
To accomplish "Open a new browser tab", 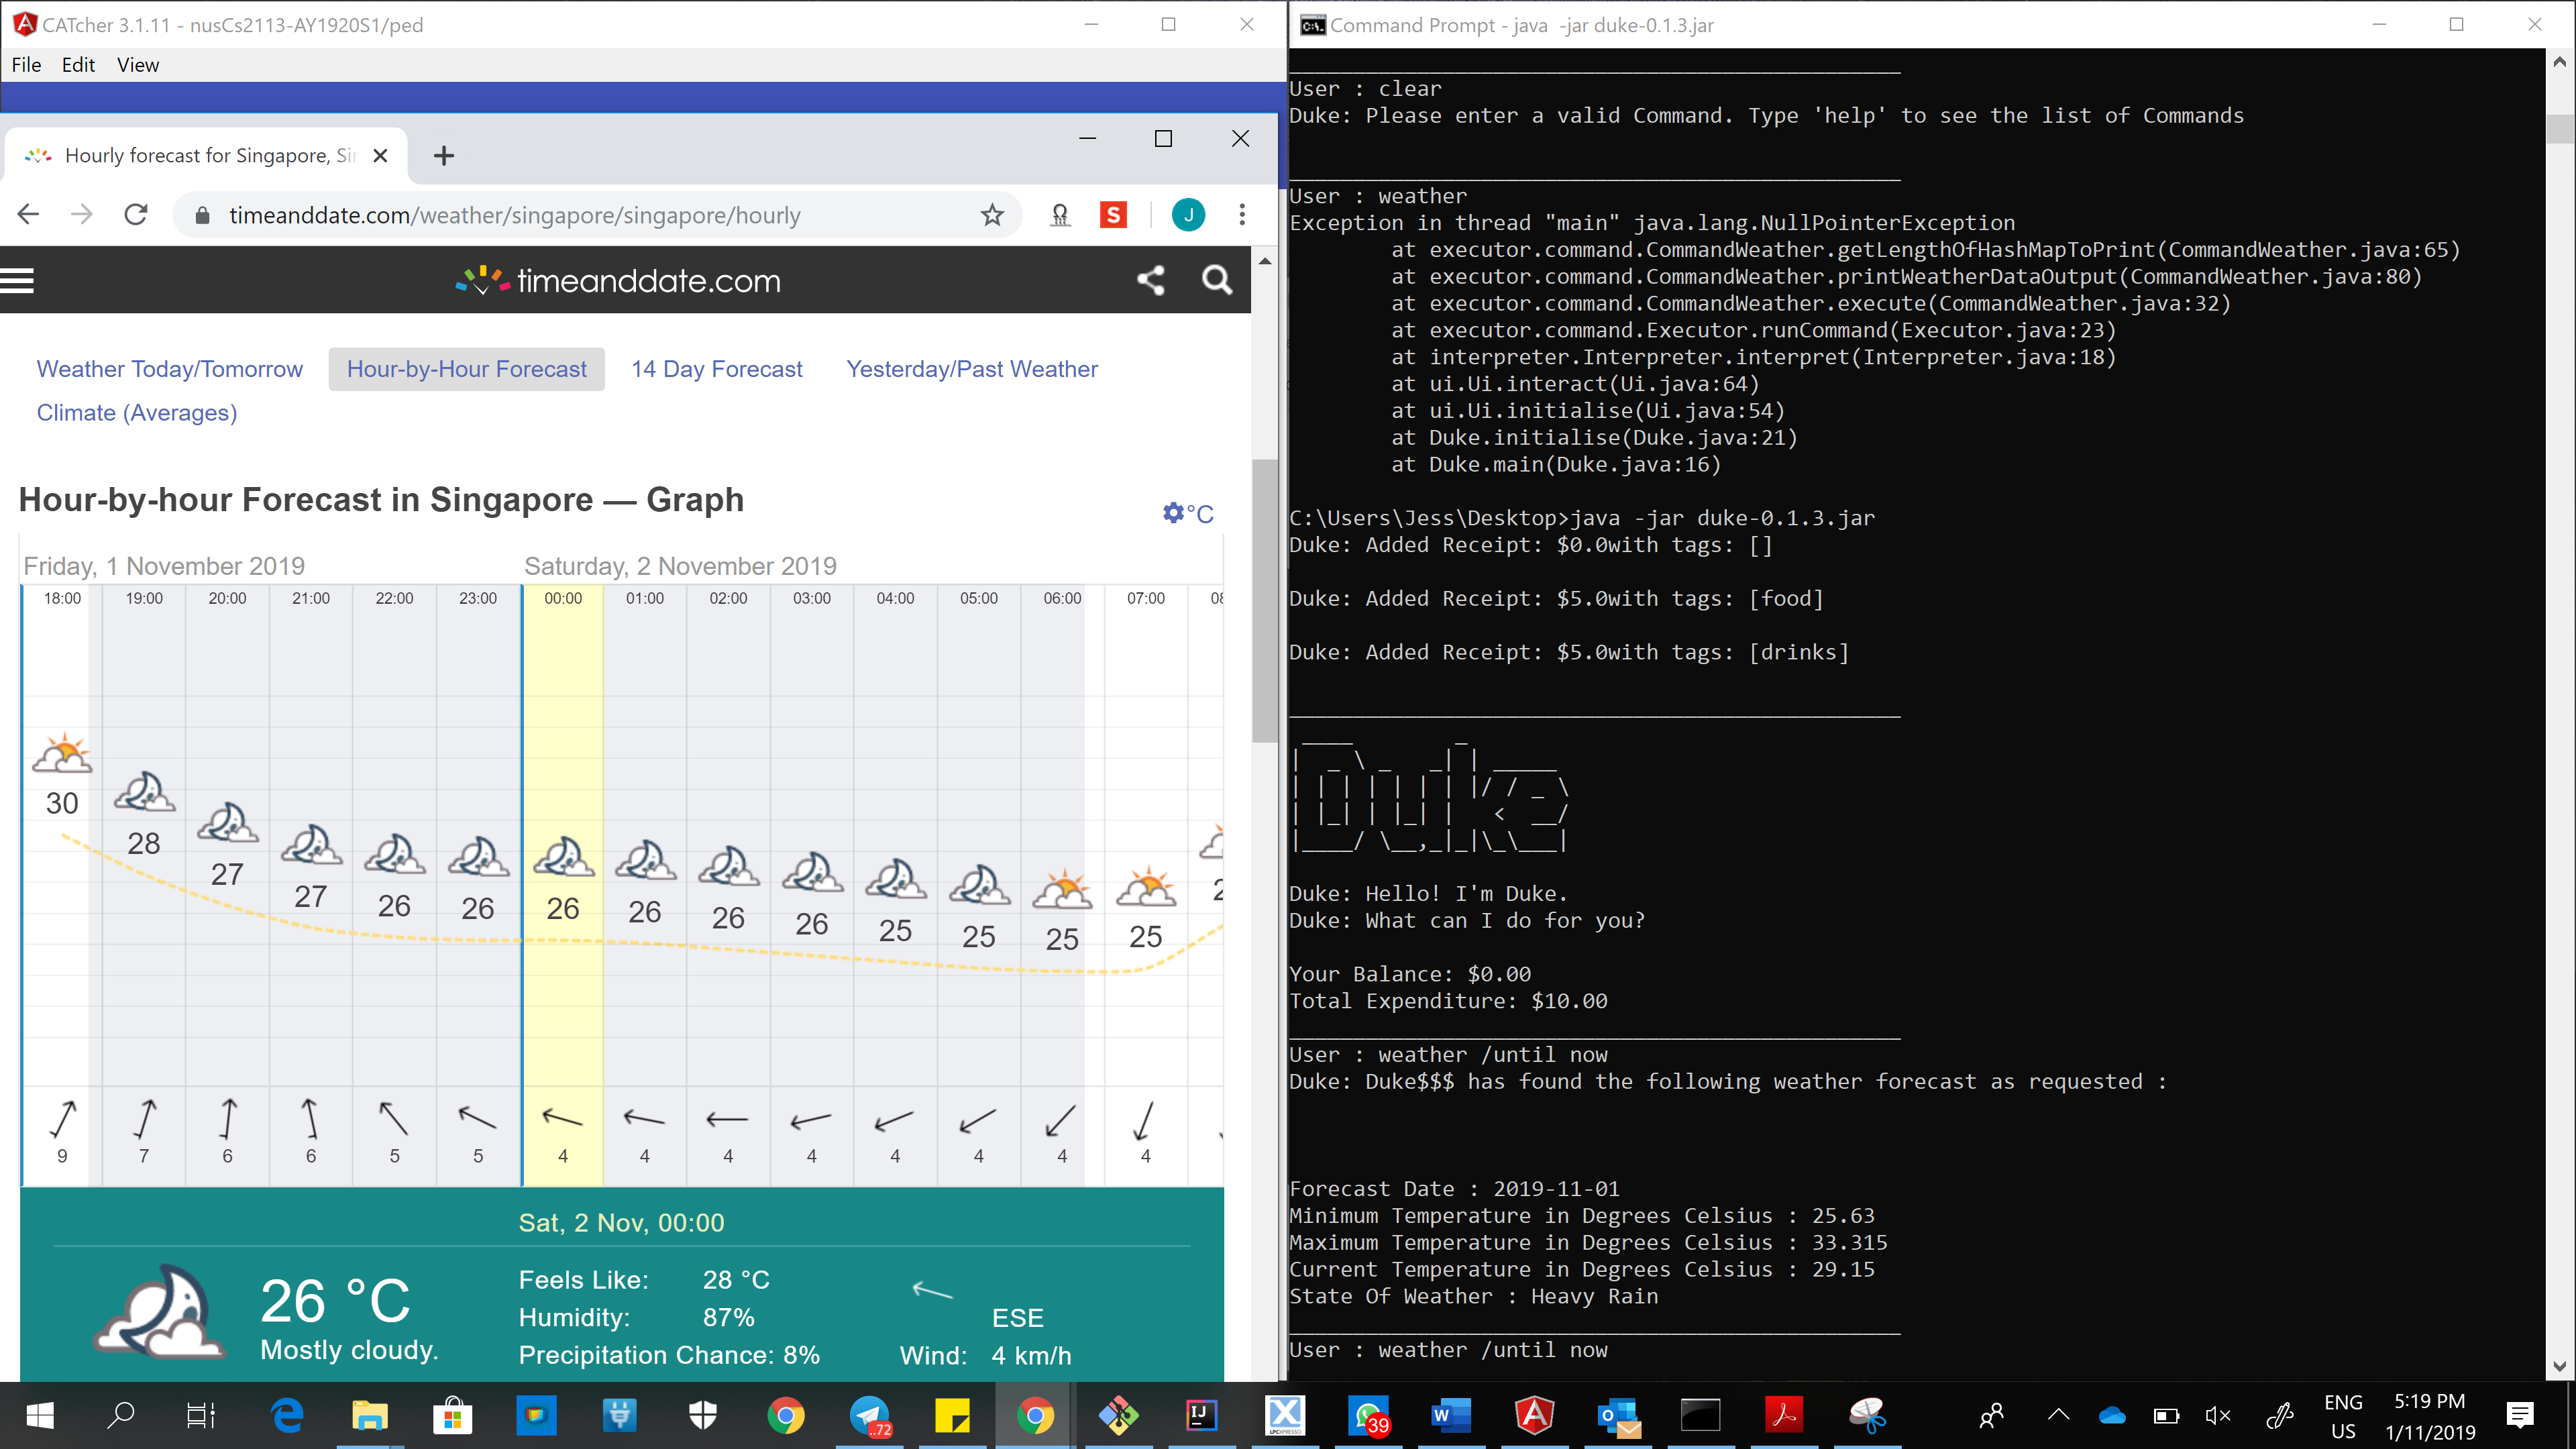I will tap(444, 156).
